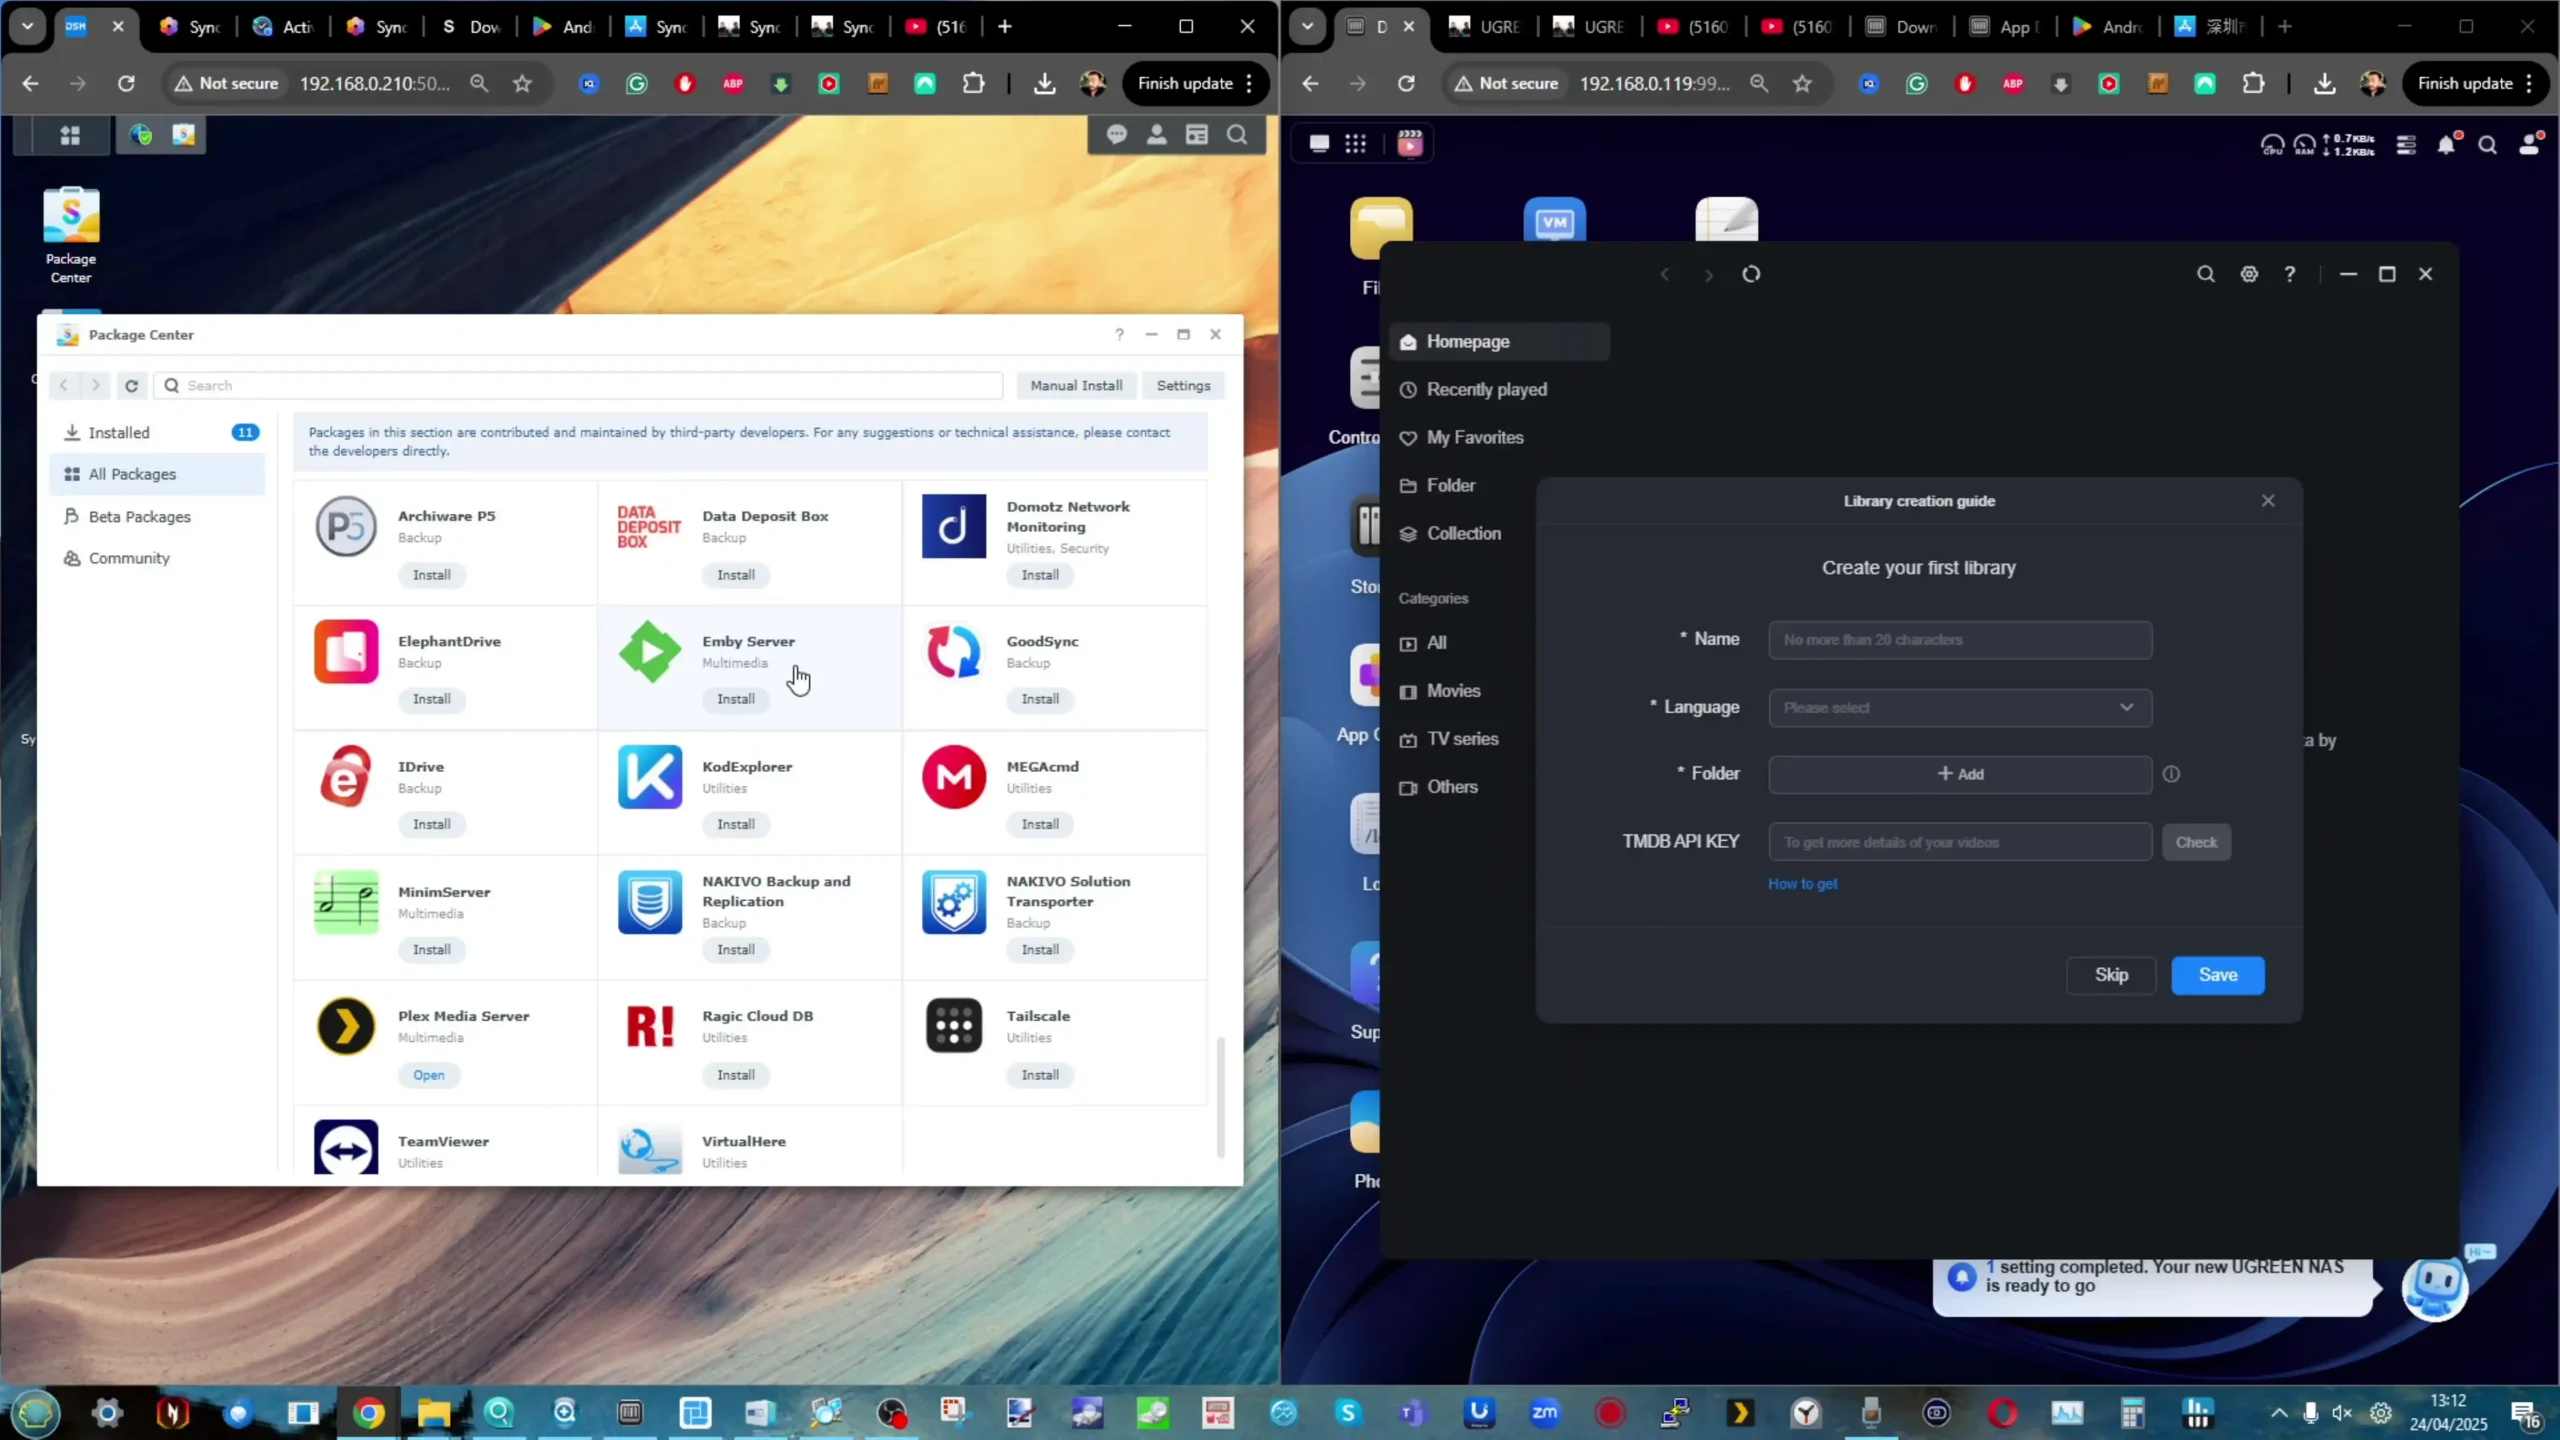Open Collection in media sidebar

pyautogui.click(x=1499, y=534)
